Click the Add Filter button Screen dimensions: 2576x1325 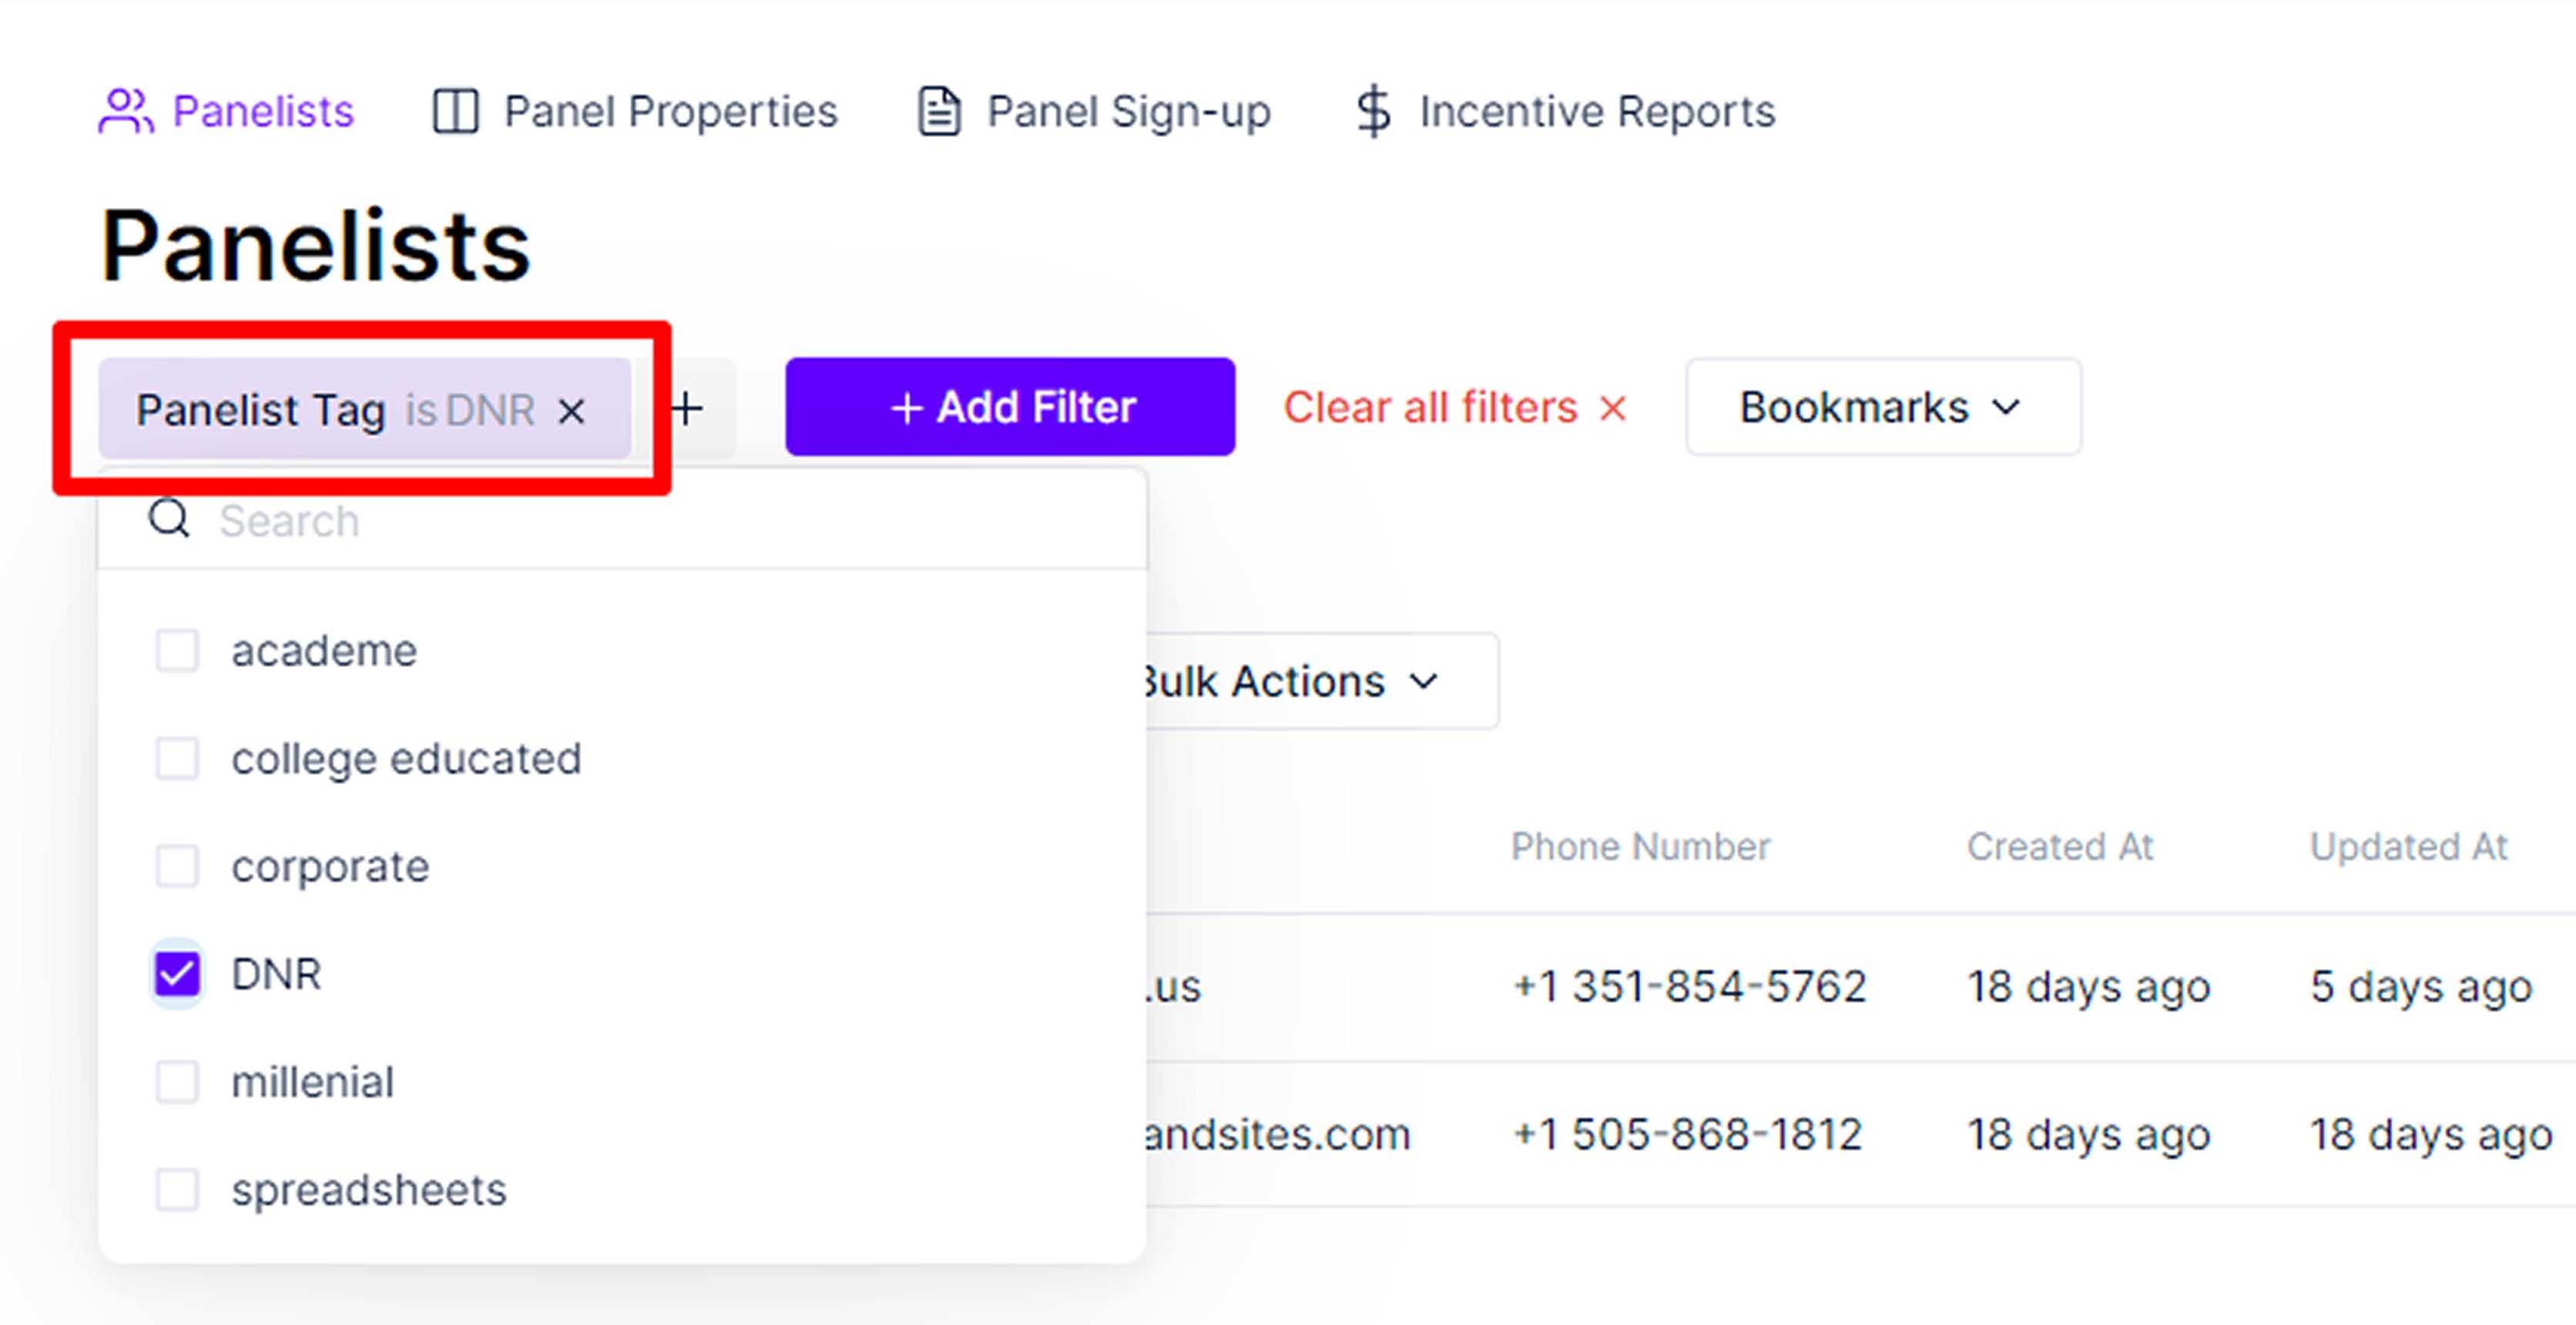pyautogui.click(x=1010, y=407)
